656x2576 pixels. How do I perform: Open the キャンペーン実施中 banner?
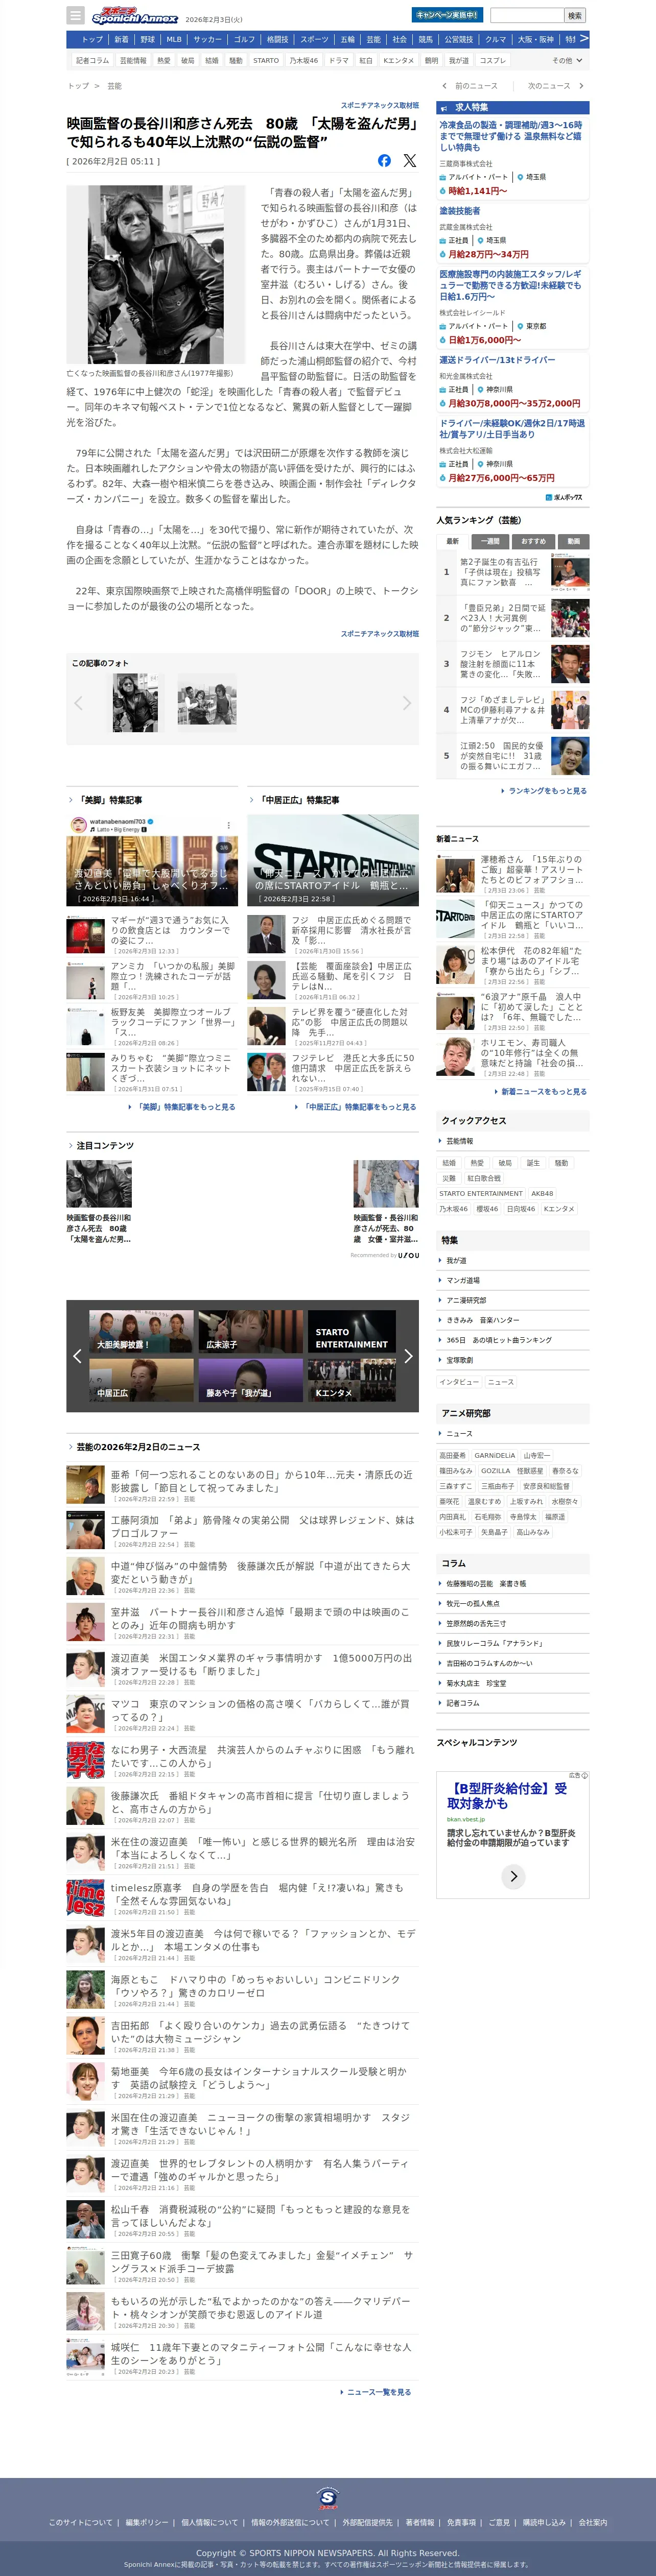pos(446,15)
